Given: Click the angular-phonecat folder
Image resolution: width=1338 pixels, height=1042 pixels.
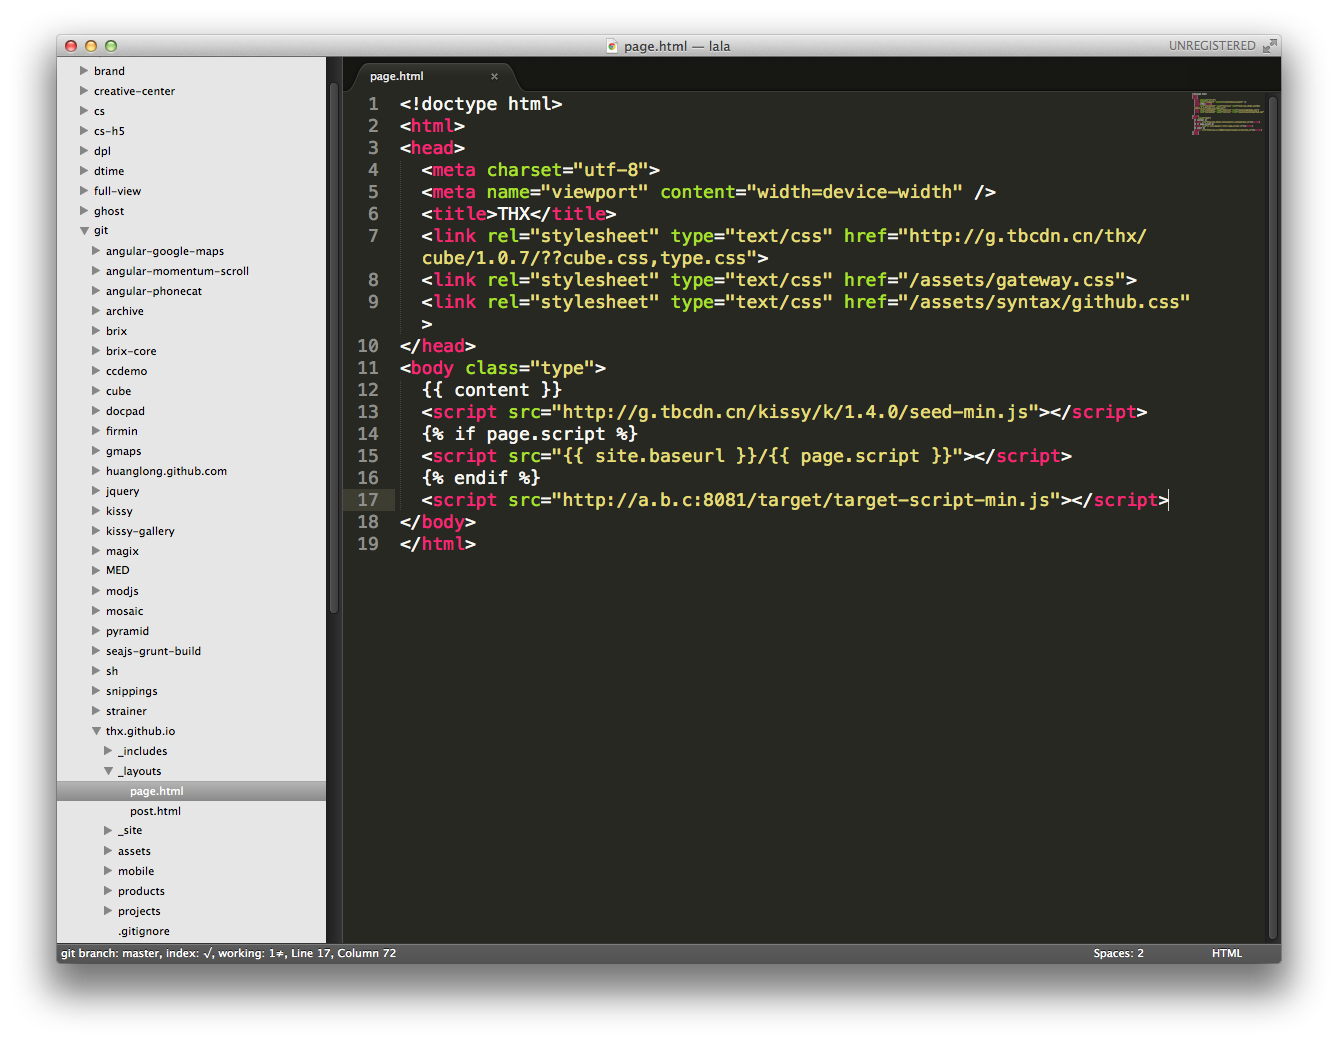Looking at the screenshot, I should click(x=154, y=291).
